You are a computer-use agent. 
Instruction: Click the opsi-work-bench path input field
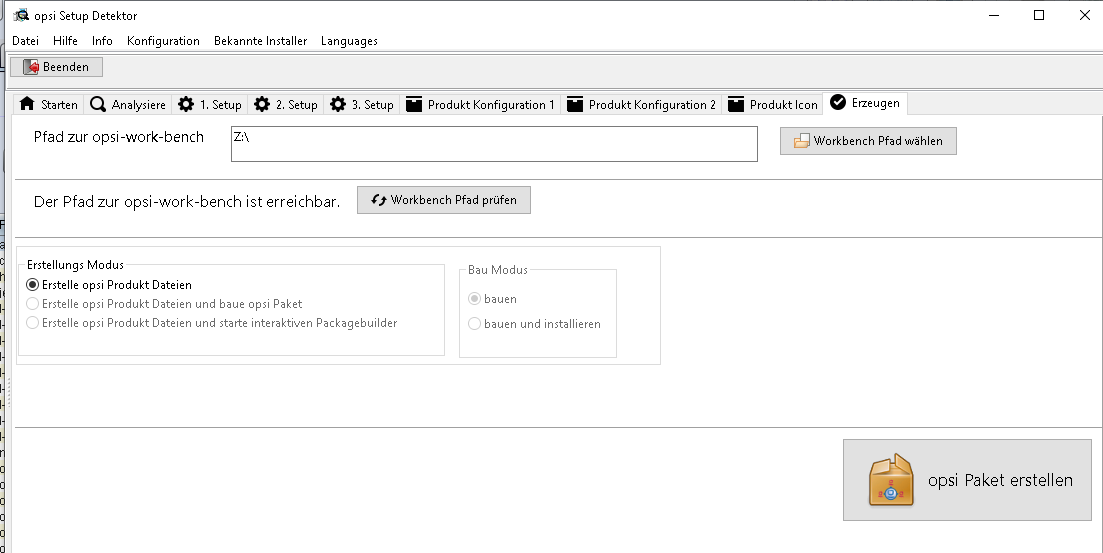493,143
